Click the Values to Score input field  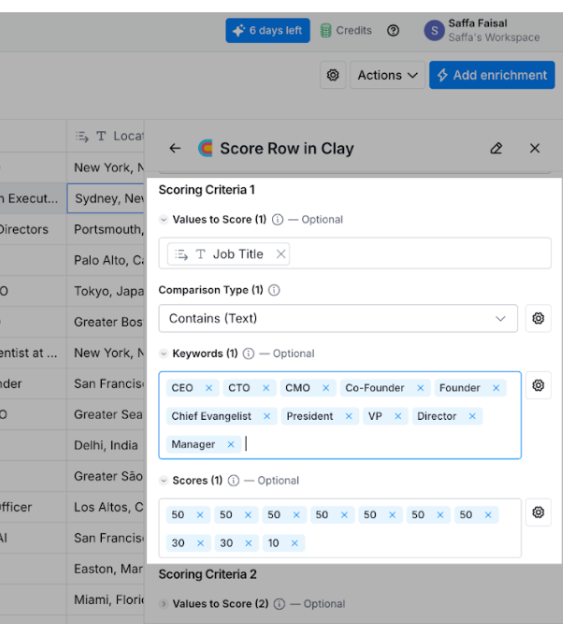(x=355, y=254)
